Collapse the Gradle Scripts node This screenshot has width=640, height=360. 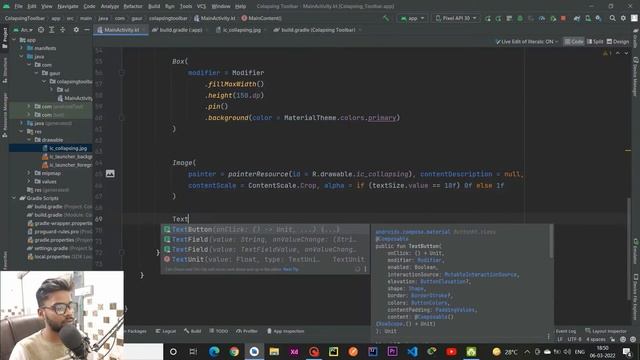pos(15,198)
